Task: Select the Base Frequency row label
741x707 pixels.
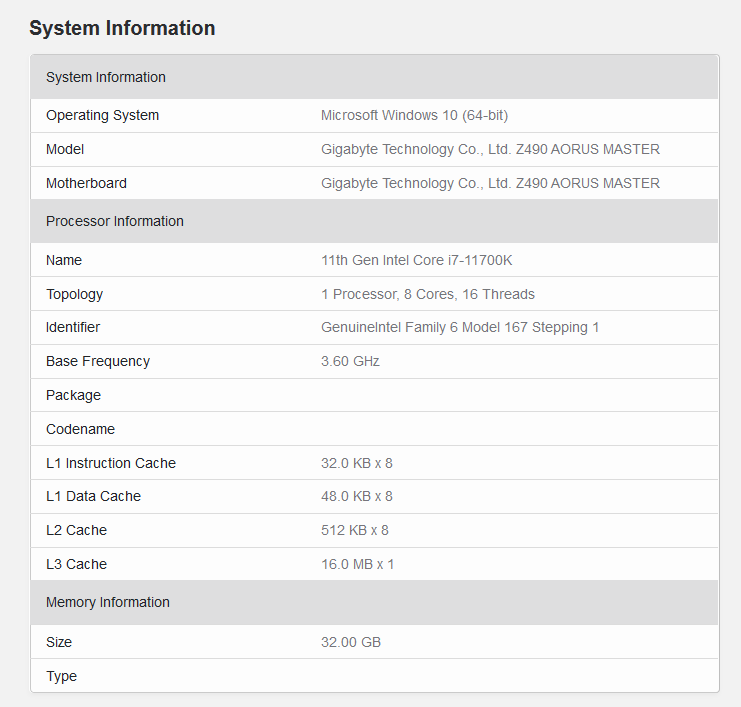Action: pos(98,361)
